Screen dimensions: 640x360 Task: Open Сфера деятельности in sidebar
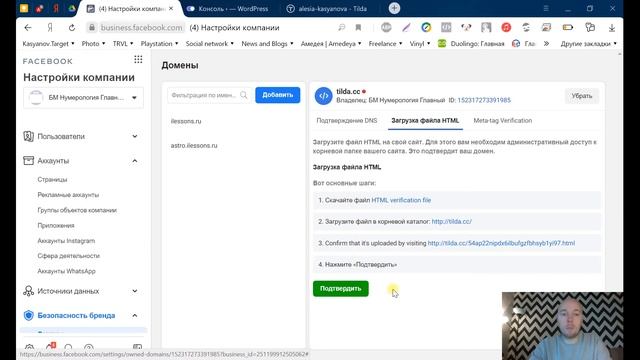point(69,256)
